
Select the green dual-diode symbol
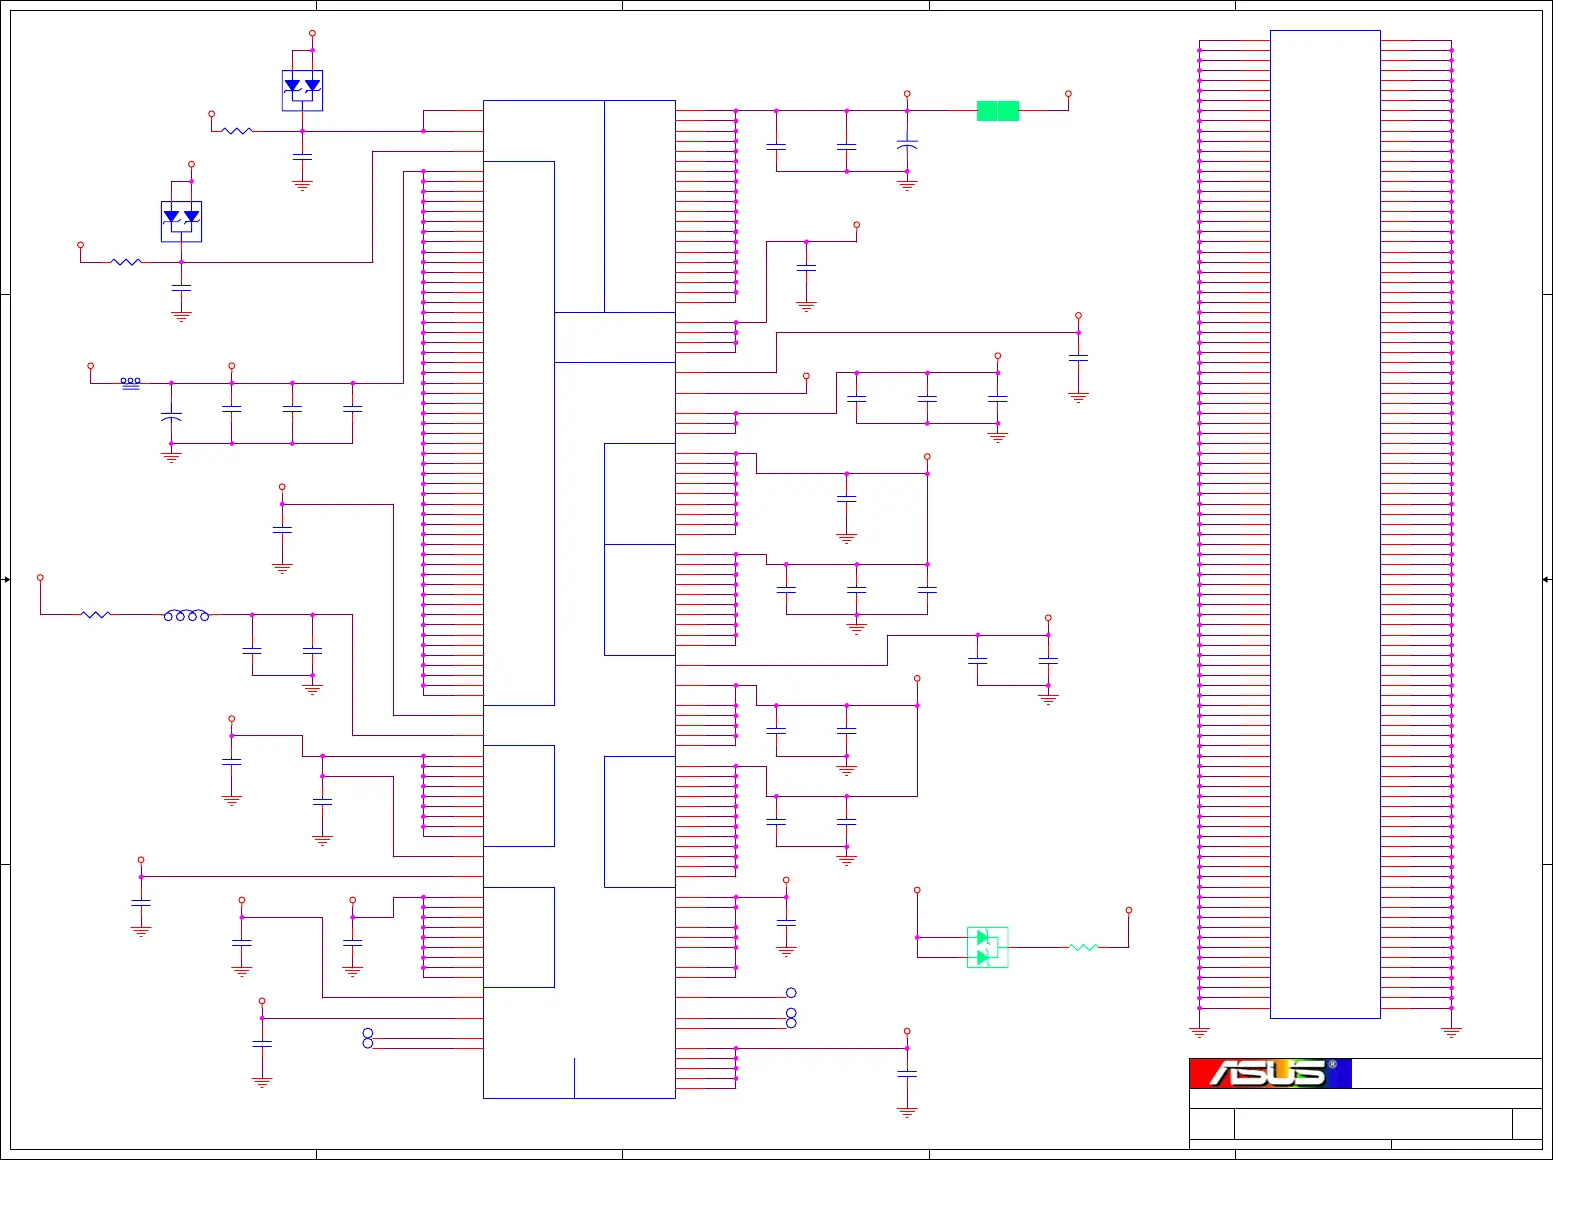[987, 948]
